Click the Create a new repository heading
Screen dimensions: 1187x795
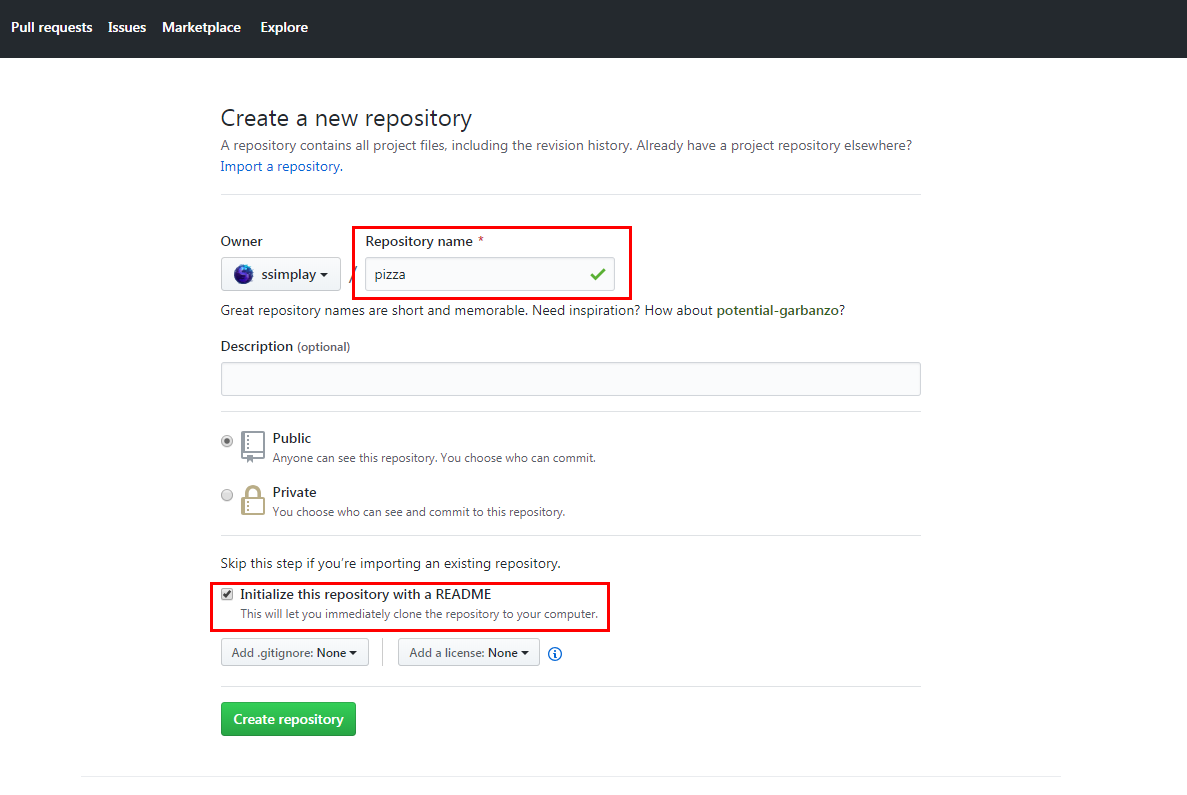pyautogui.click(x=346, y=118)
